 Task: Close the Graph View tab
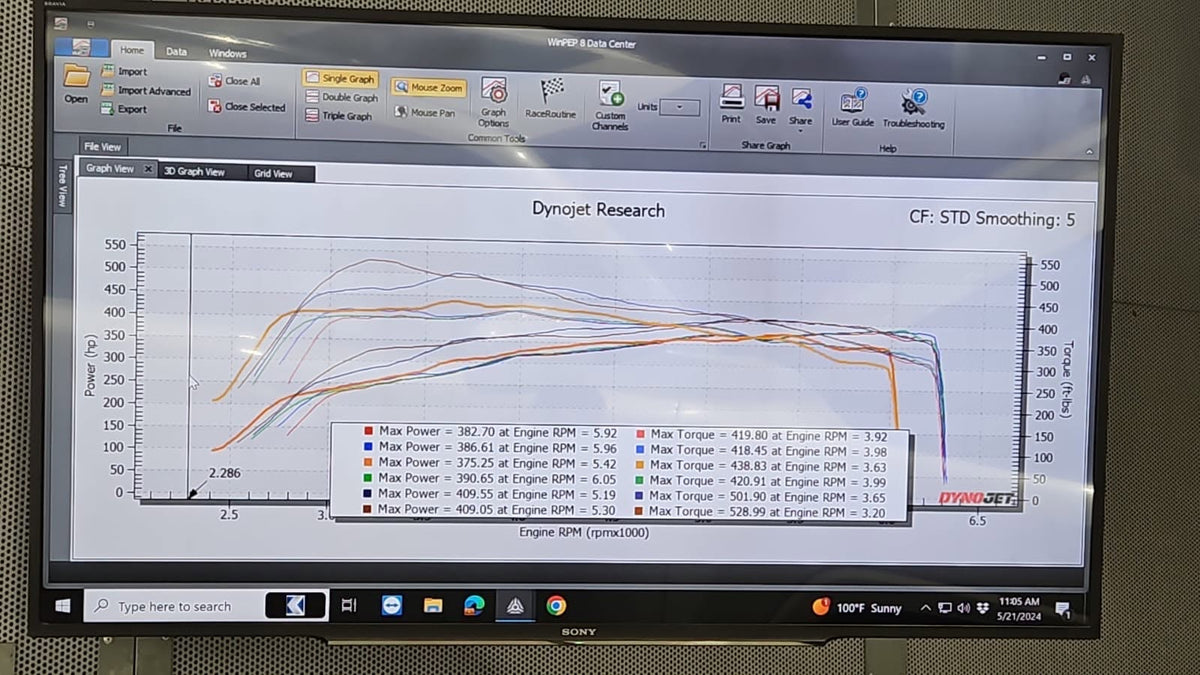tap(148, 169)
